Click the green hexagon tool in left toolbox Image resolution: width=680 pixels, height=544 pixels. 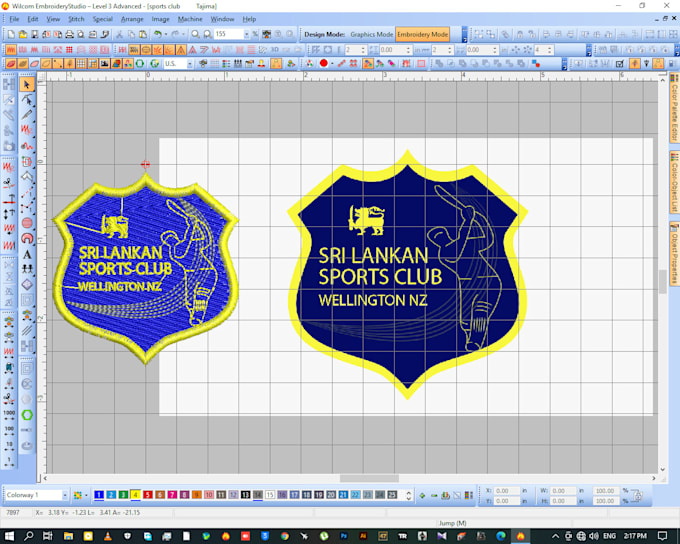27,415
